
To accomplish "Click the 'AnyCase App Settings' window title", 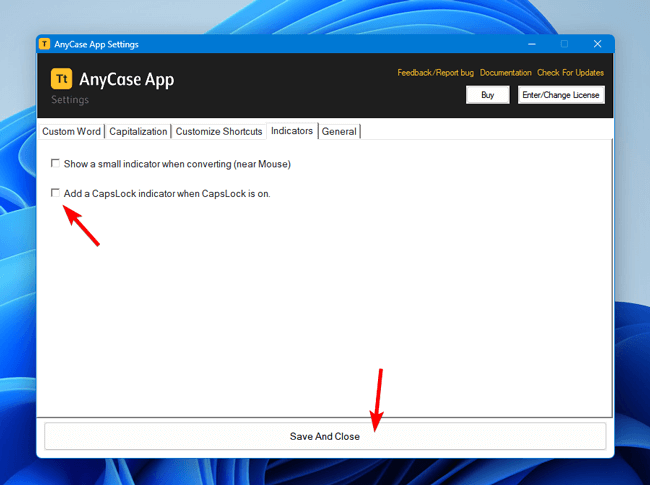I will point(96,44).
